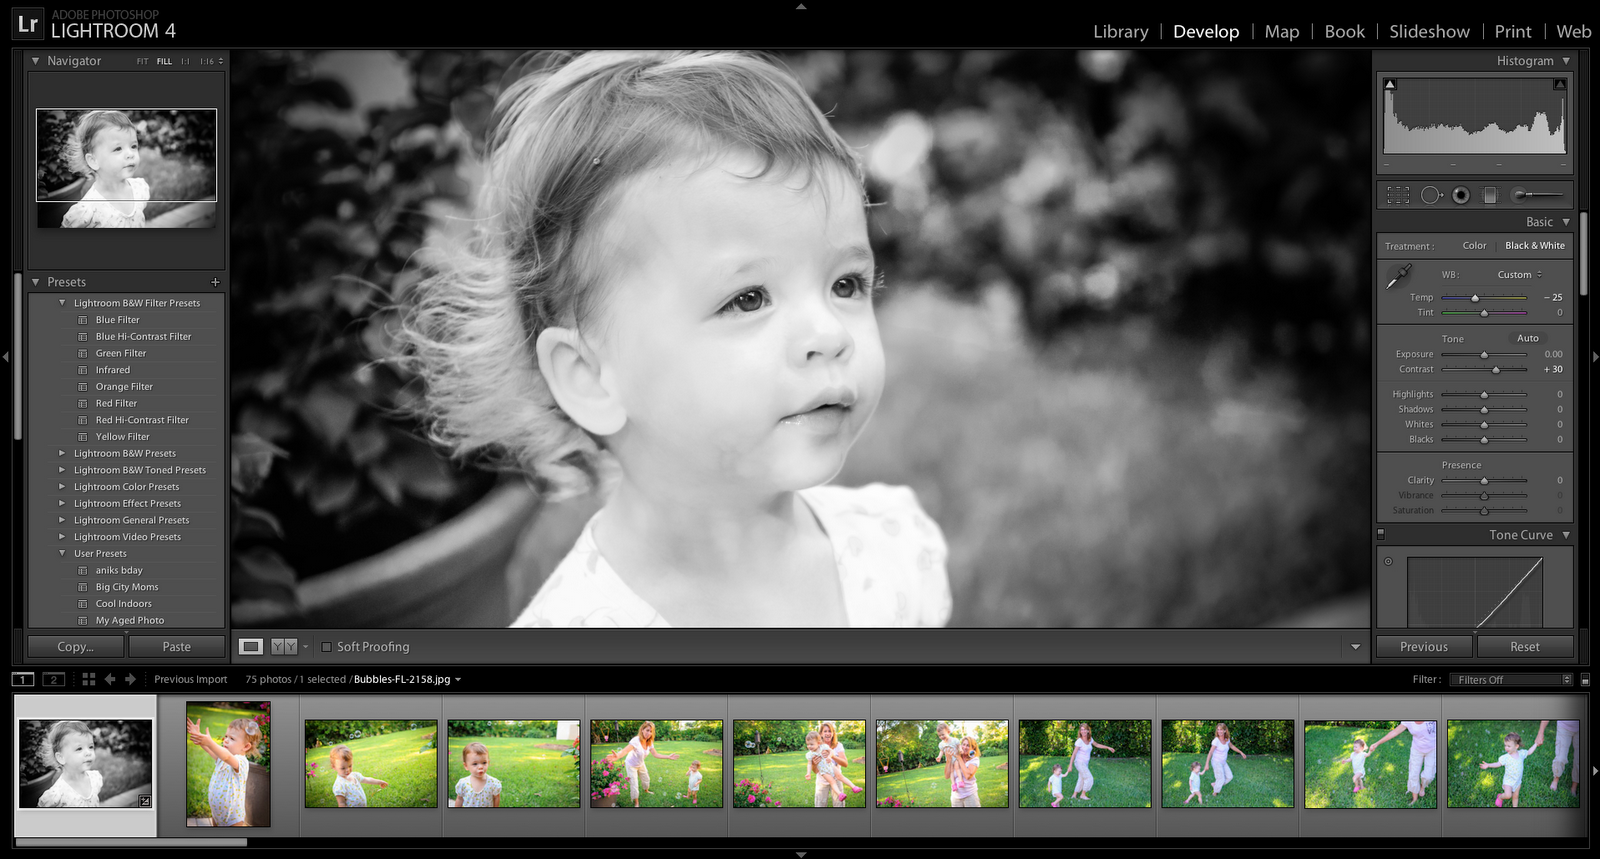Set Treatment to Color
Image resolution: width=1600 pixels, height=859 pixels.
[1474, 246]
